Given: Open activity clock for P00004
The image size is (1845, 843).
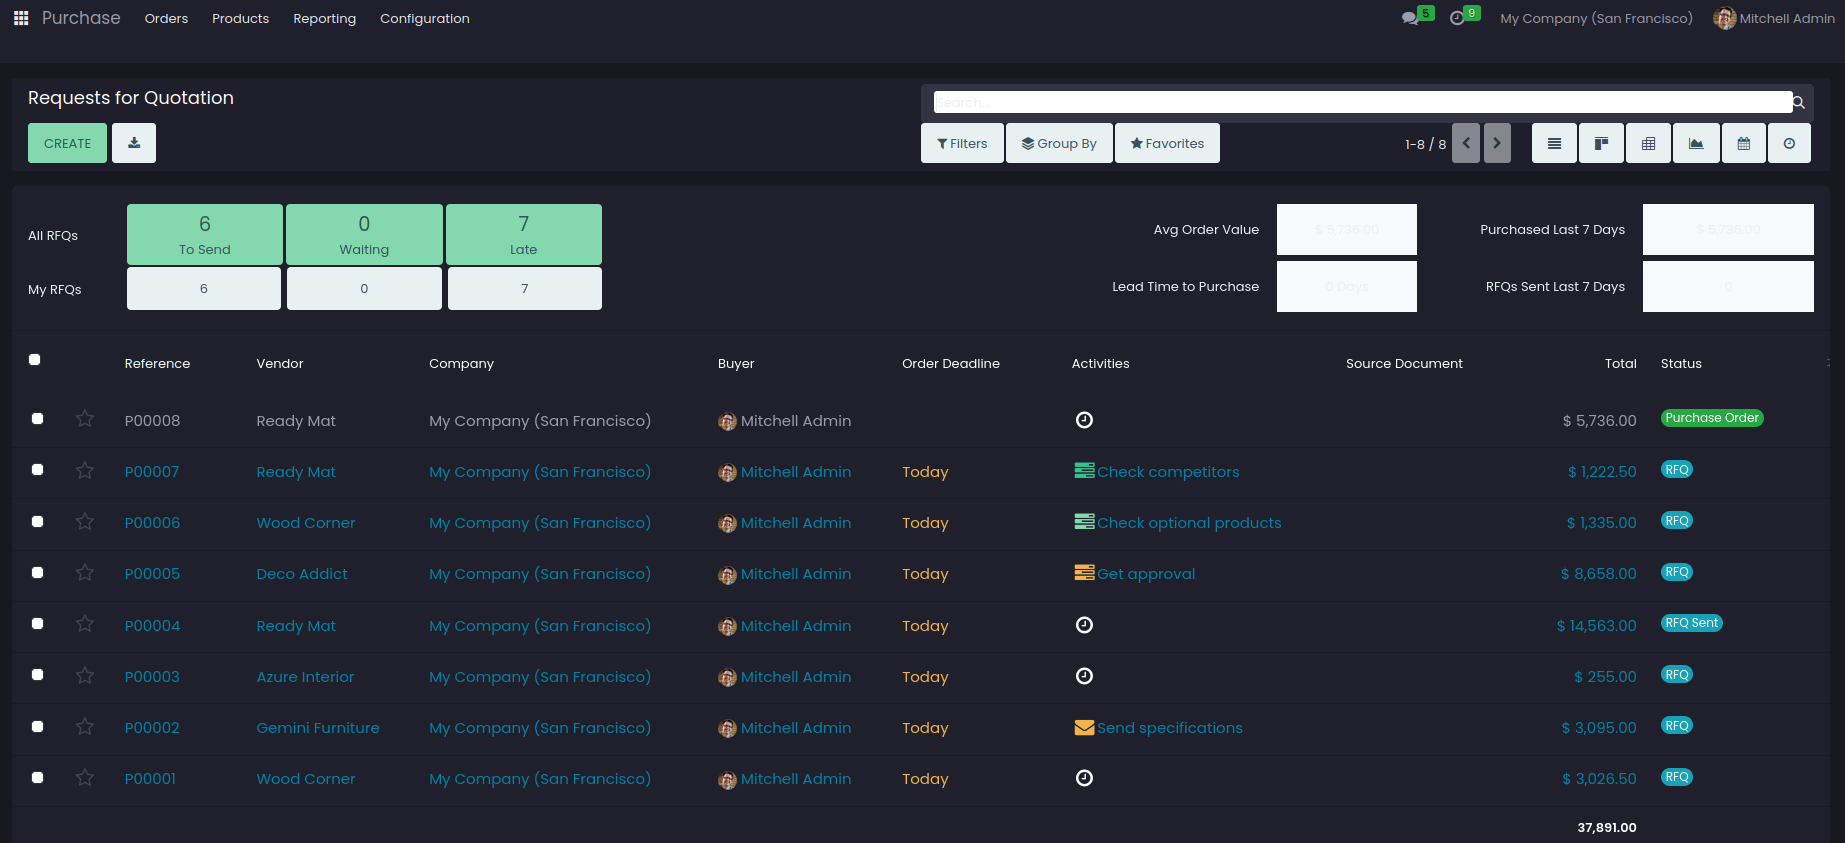Looking at the screenshot, I should click(x=1084, y=625).
